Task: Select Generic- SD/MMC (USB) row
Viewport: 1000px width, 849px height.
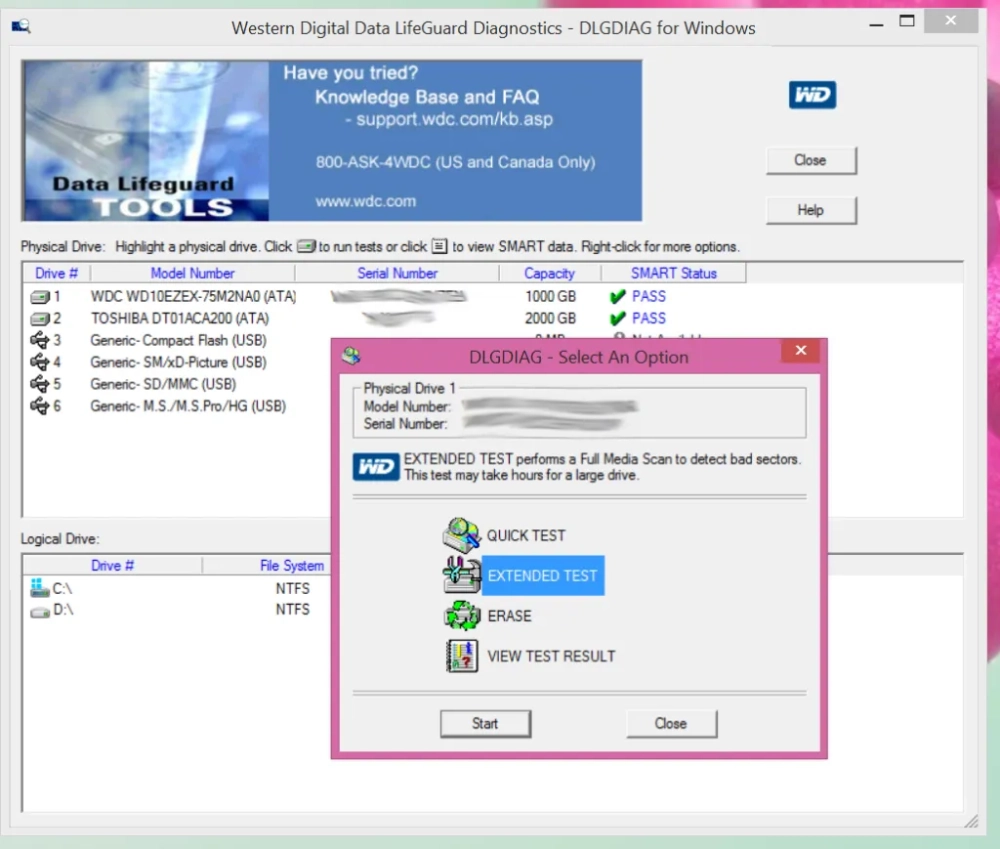Action: pos(163,384)
